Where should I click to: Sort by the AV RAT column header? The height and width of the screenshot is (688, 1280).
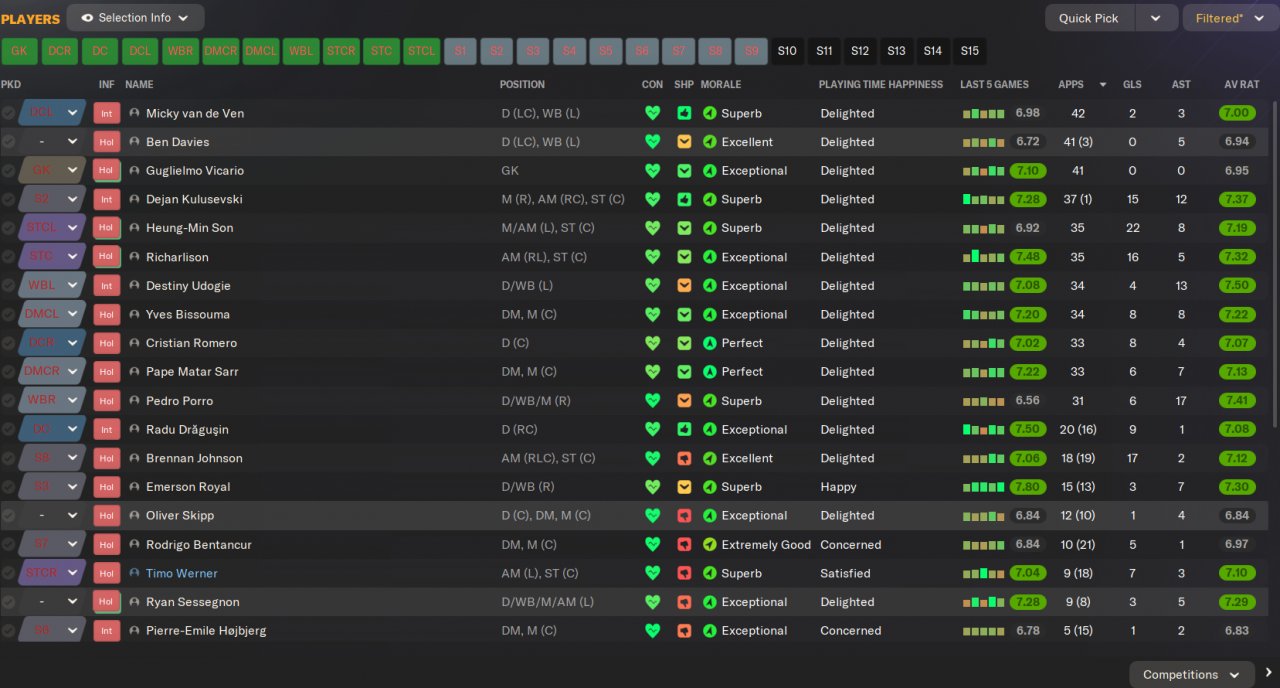(1241, 85)
